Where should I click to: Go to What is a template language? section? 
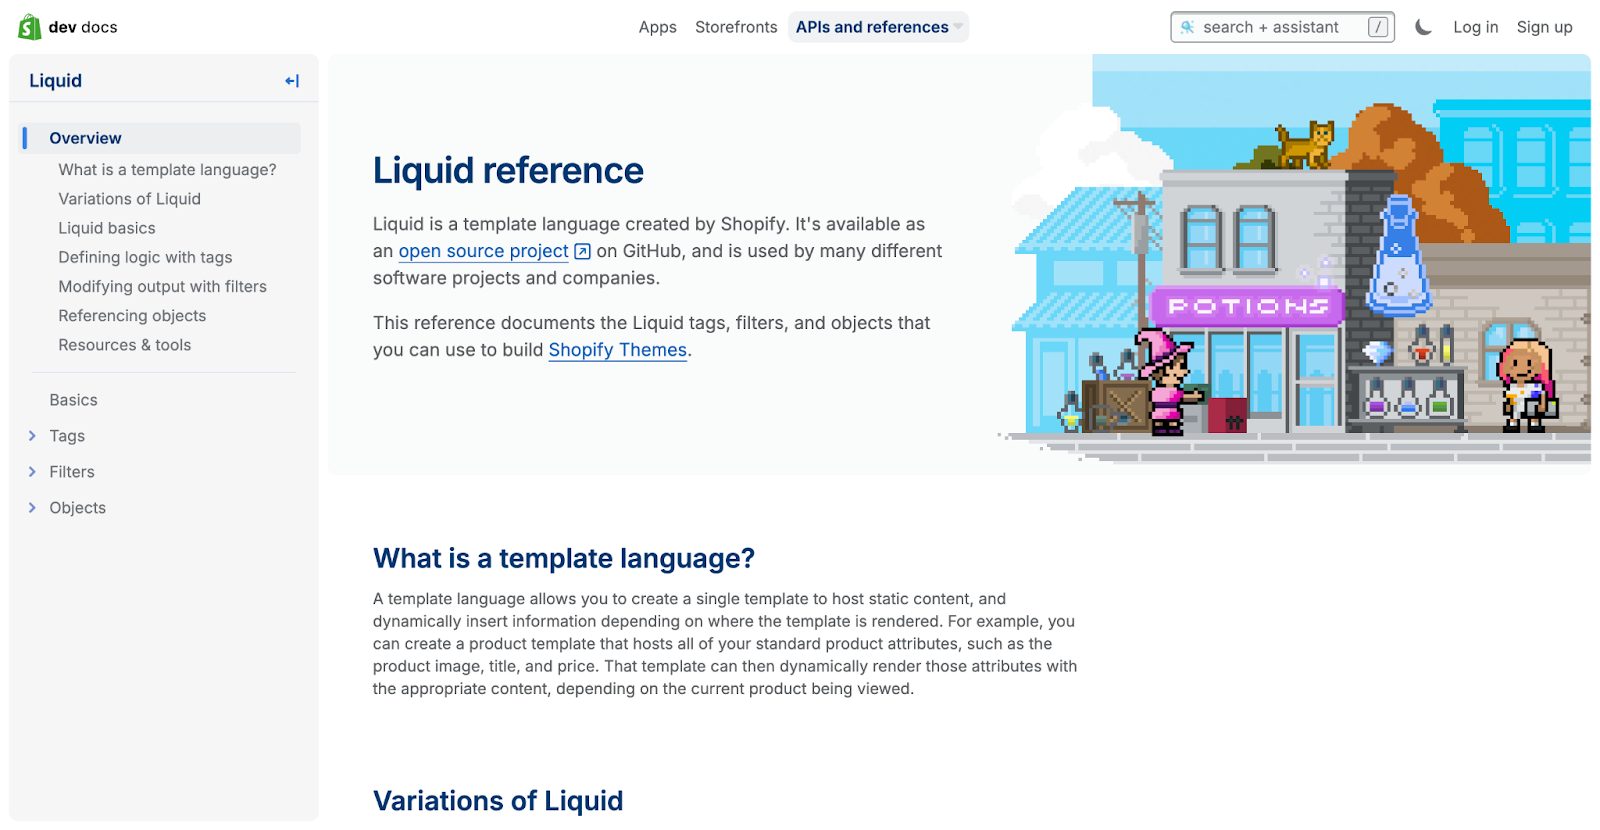tap(167, 170)
